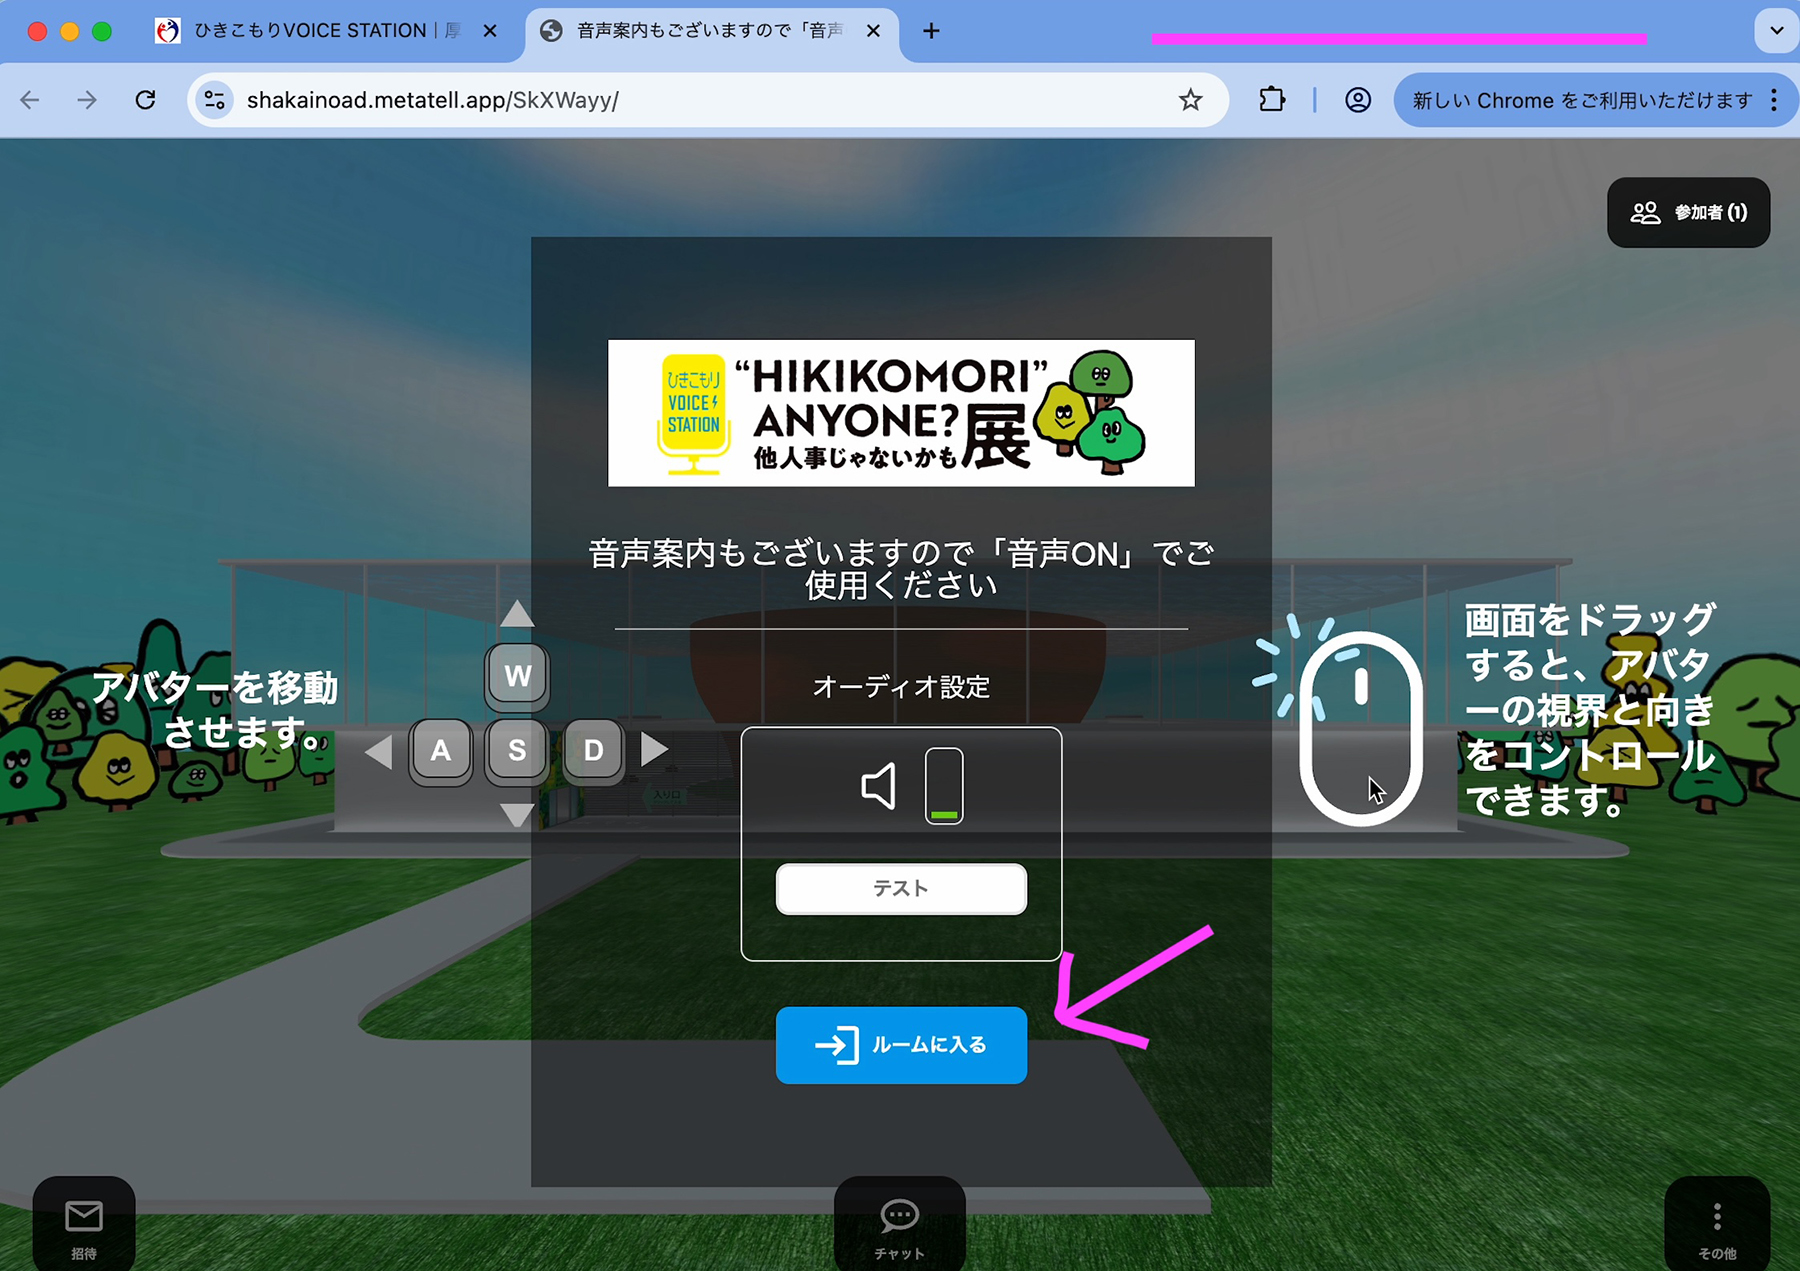Bookmark this page with star icon
This screenshot has height=1271, width=1800.
(1190, 100)
